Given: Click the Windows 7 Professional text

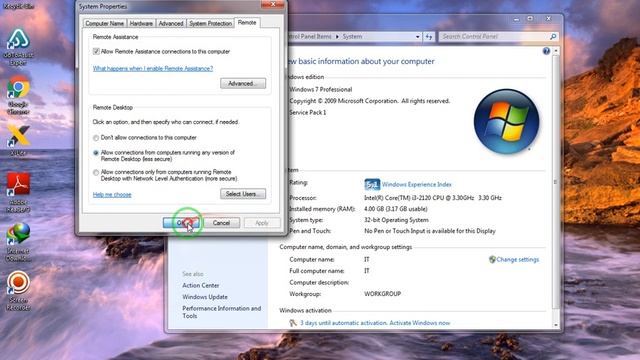Looking at the screenshot, I should coord(320,89).
